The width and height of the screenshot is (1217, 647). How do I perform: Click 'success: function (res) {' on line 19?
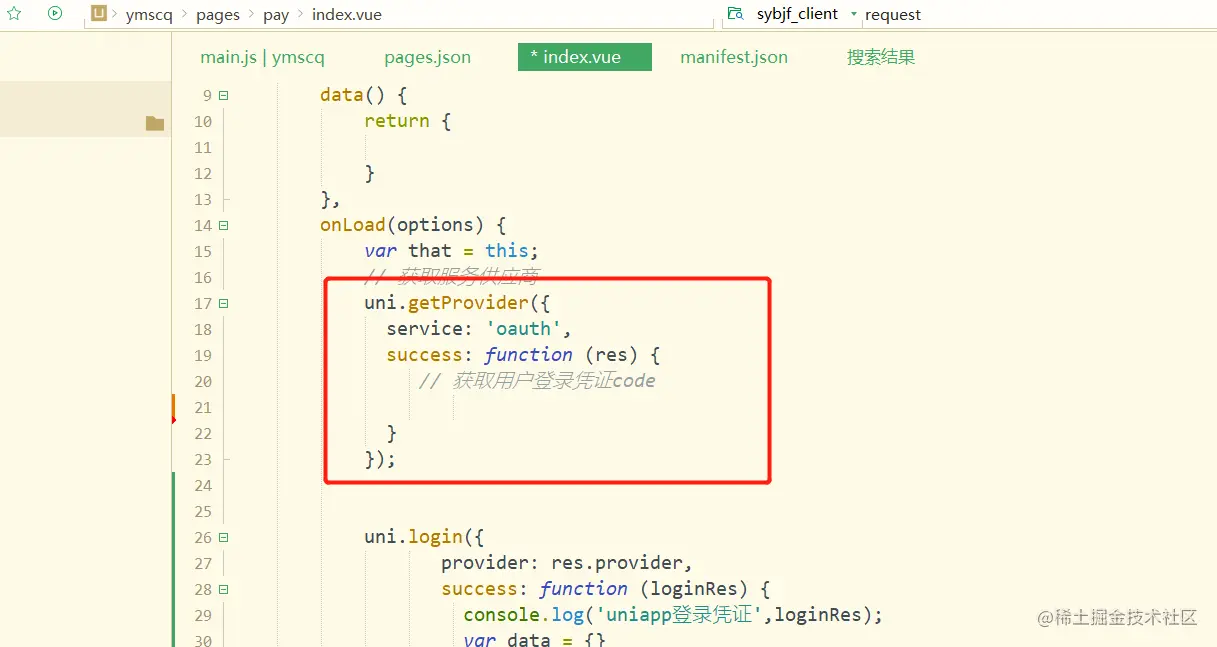point(524,355)
